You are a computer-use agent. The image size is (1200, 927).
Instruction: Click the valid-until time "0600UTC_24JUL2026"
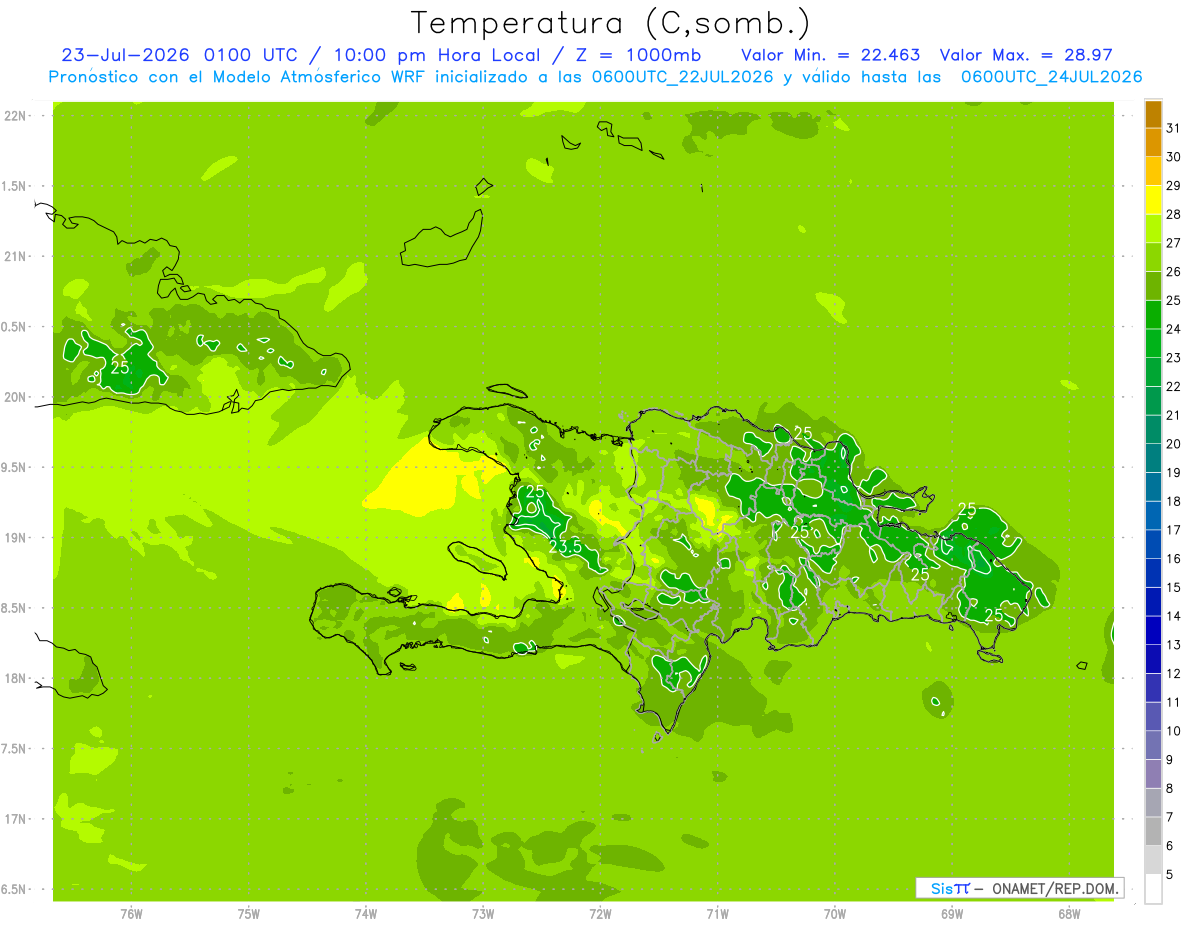pyautogui.click(x=1051, y=77)
